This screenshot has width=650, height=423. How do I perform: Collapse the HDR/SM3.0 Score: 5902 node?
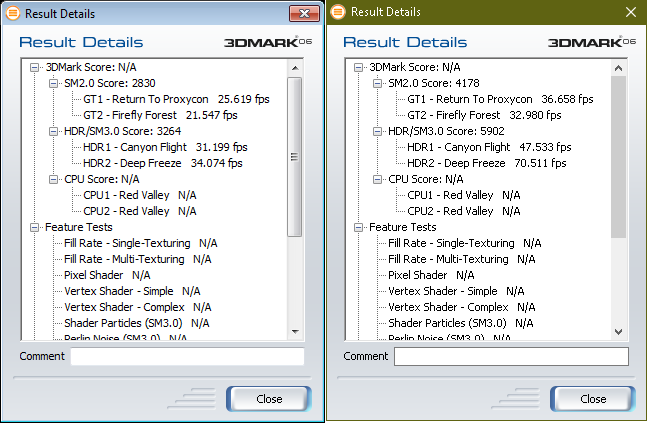[x=377, y=131]
